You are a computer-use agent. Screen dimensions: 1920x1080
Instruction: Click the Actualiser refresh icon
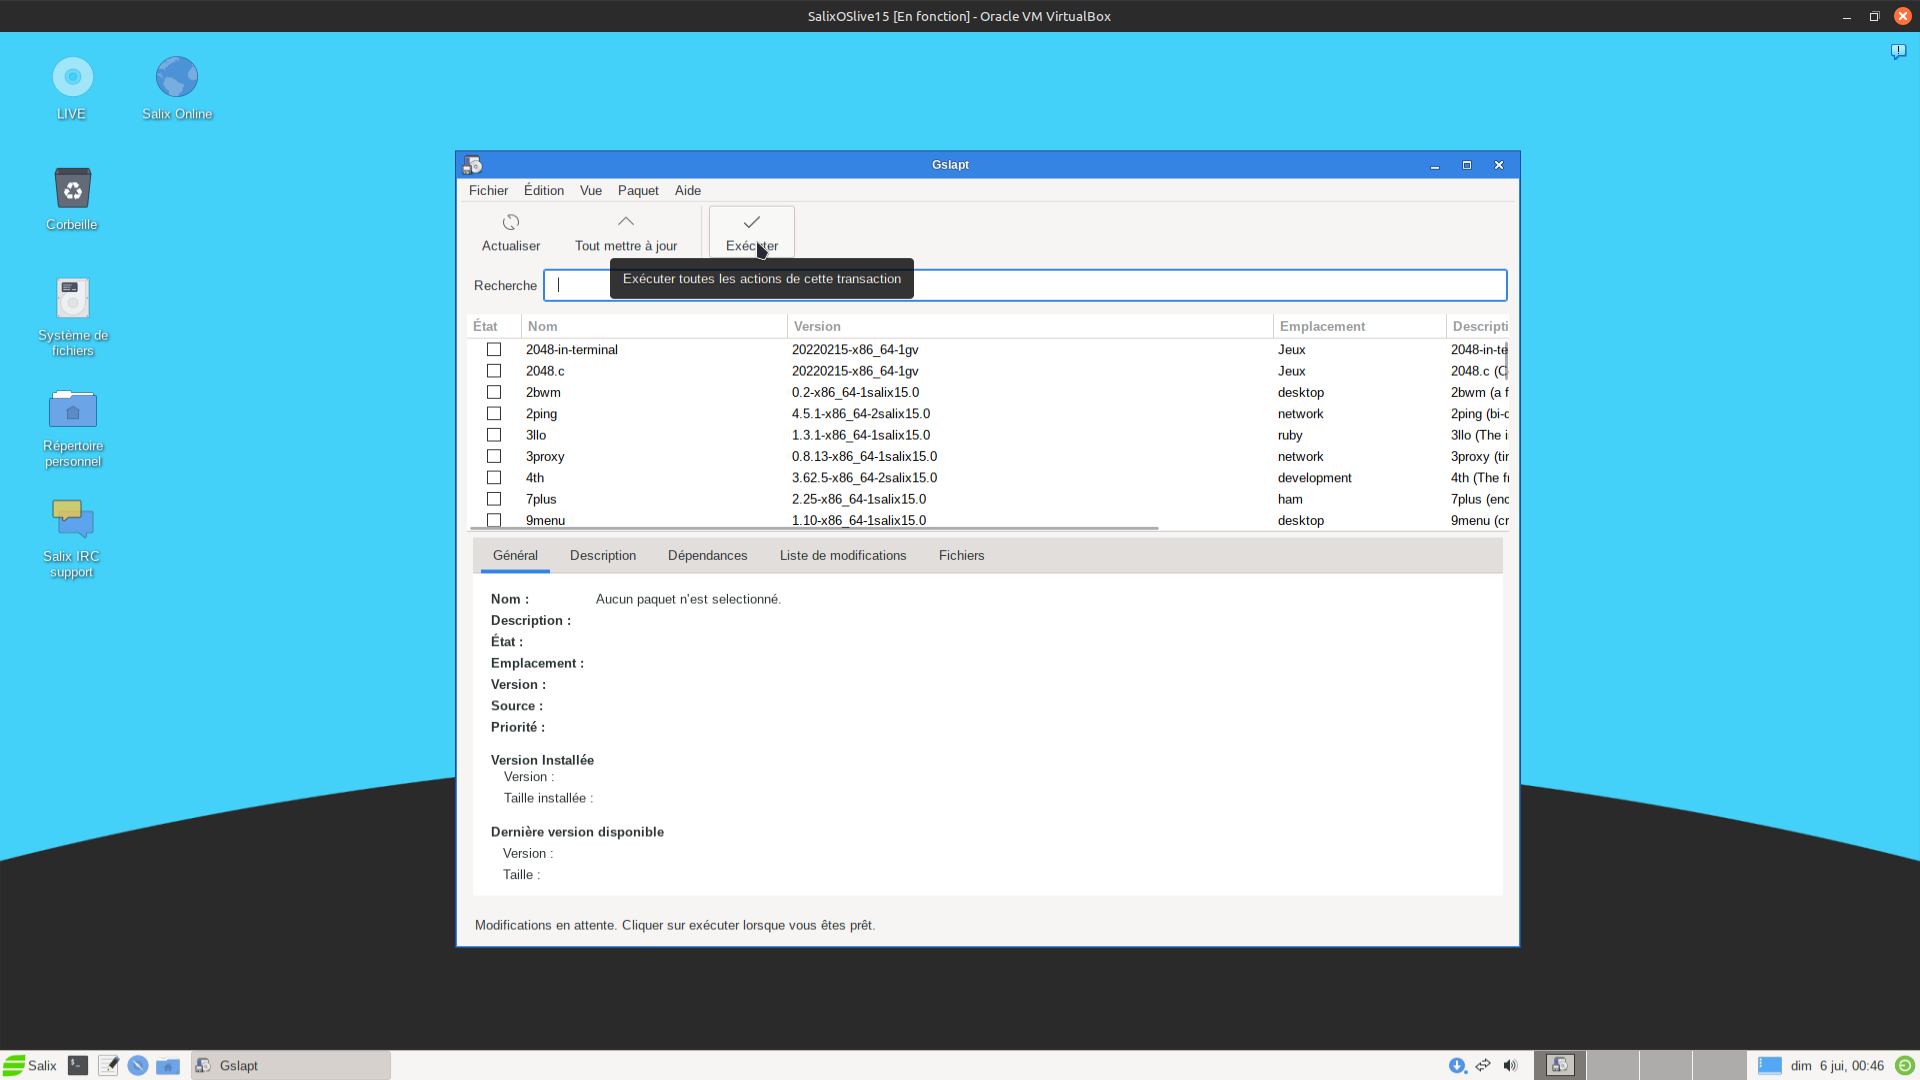[510, 222]
